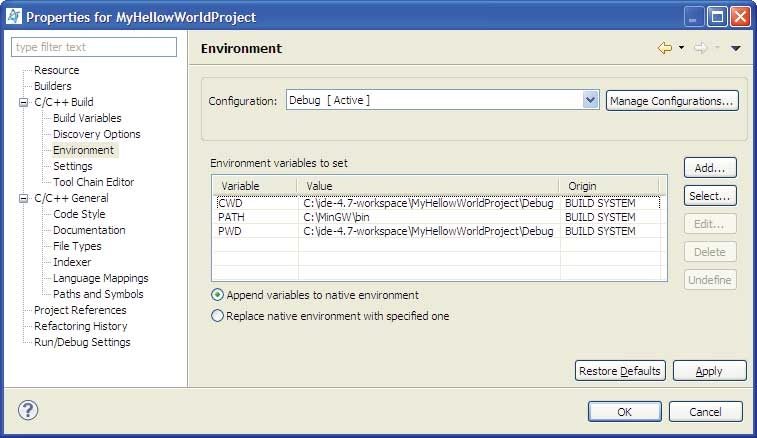Screen dimensions: 757x438
Task: Open the Back history dropdown arrow
Action: click(x=681, y=48)
